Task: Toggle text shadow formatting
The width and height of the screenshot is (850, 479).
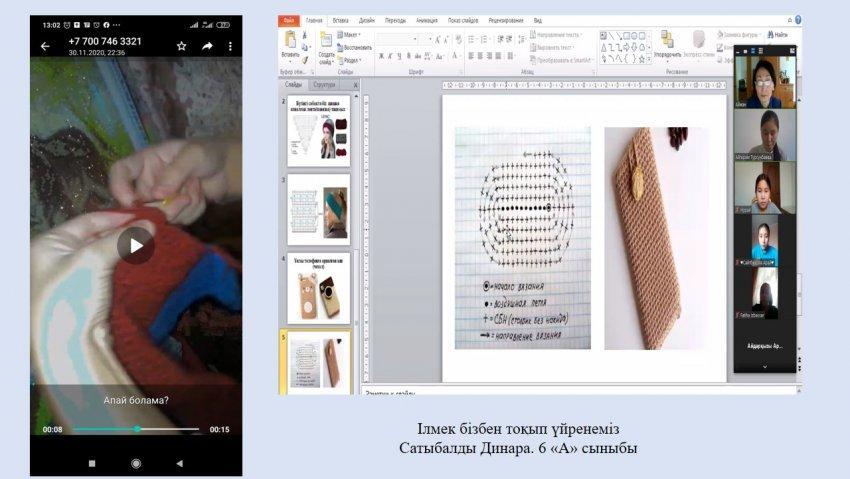Action: (409, 56)
